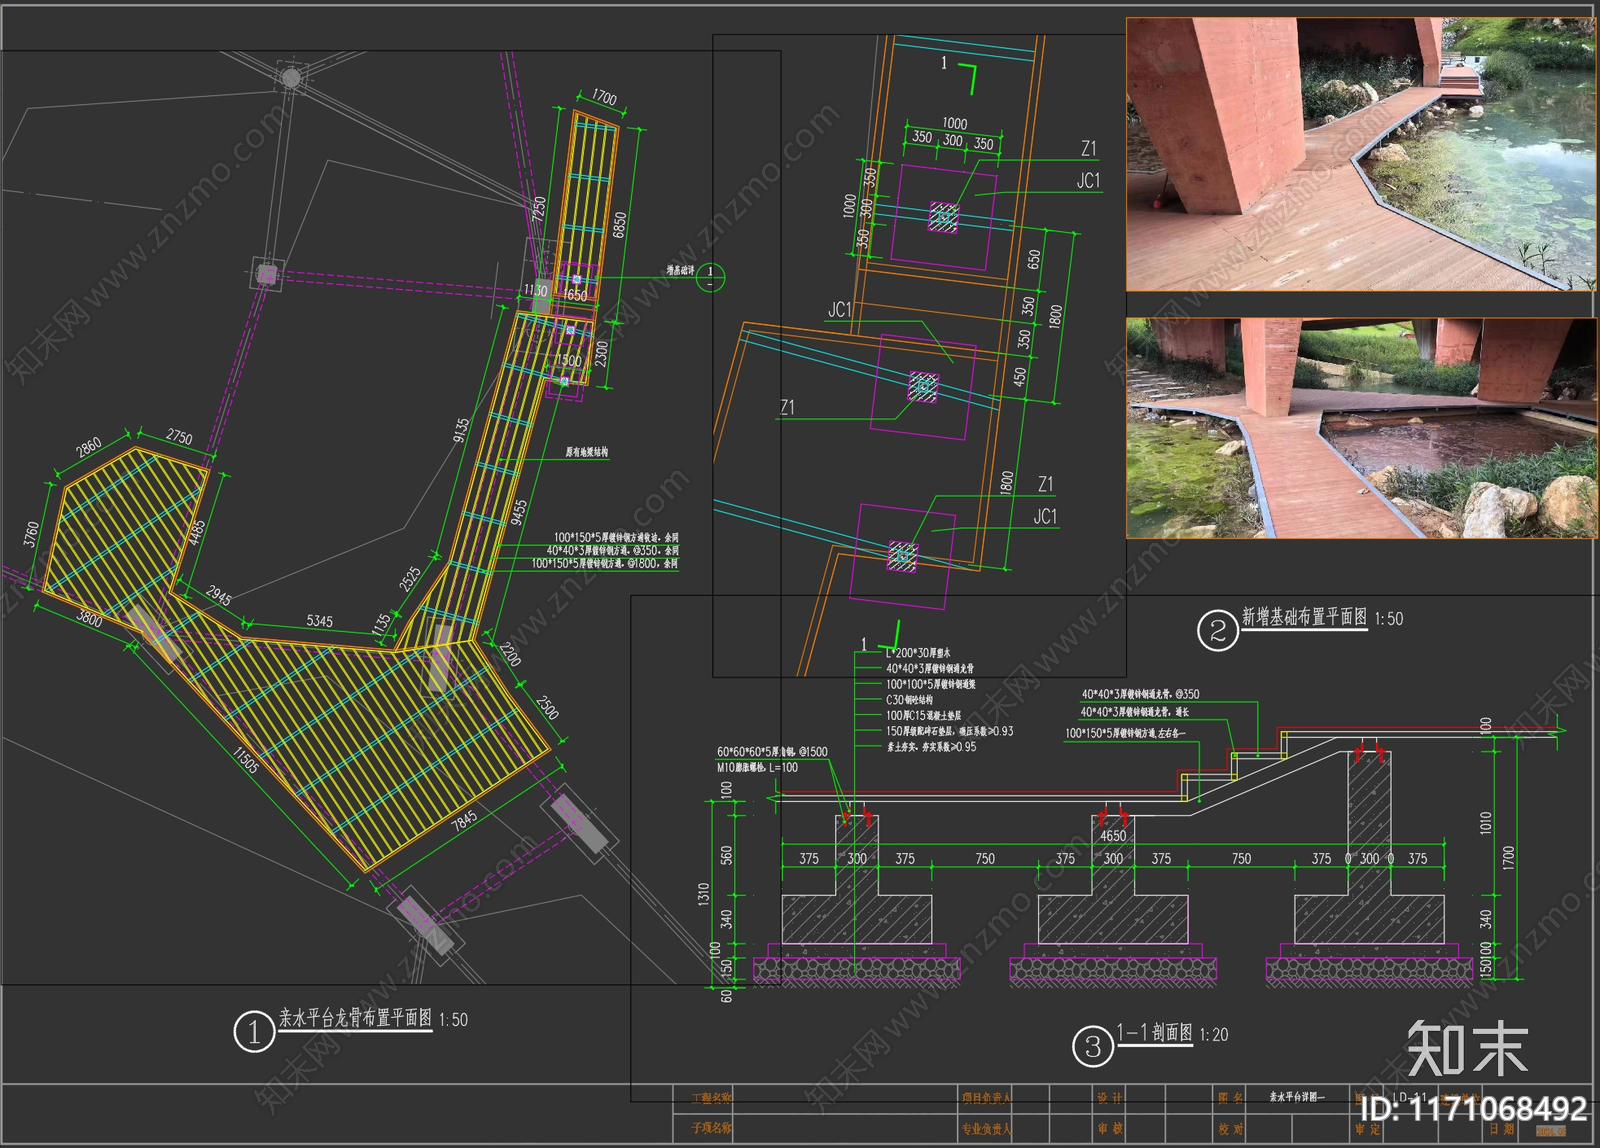The image size is (1600, 1148).
Task: Select the 2945 dimension text
Action: (x=219, y=597)
